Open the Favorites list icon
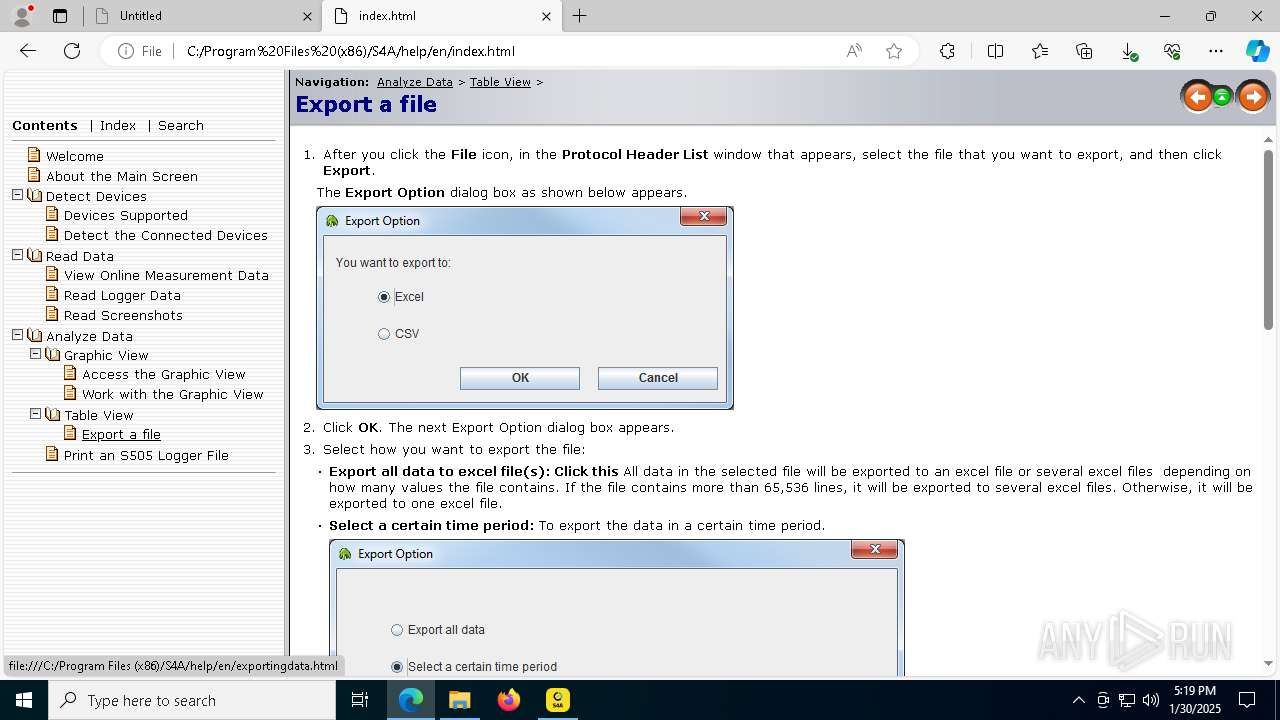1280x720 pixels. [x=1040, y=51]
